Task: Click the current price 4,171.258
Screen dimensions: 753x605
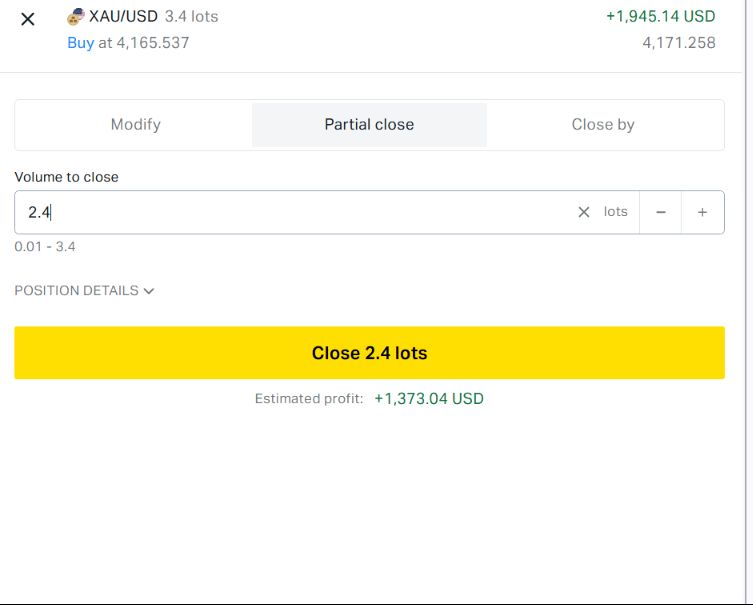Action: (679, 43)
